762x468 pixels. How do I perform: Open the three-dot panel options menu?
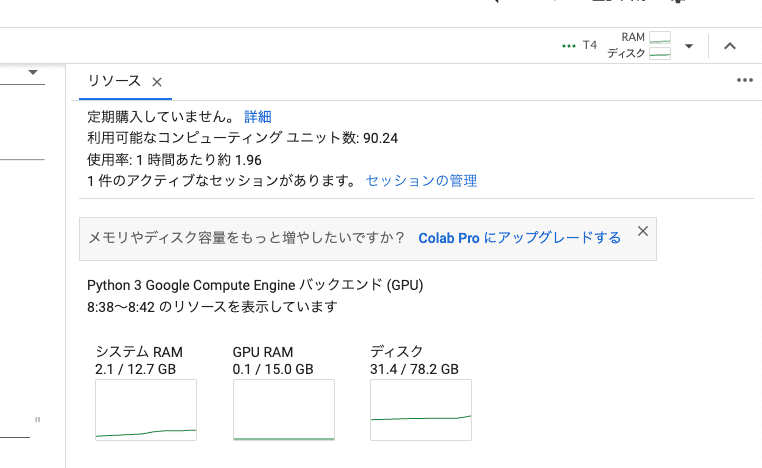[744, 81]
